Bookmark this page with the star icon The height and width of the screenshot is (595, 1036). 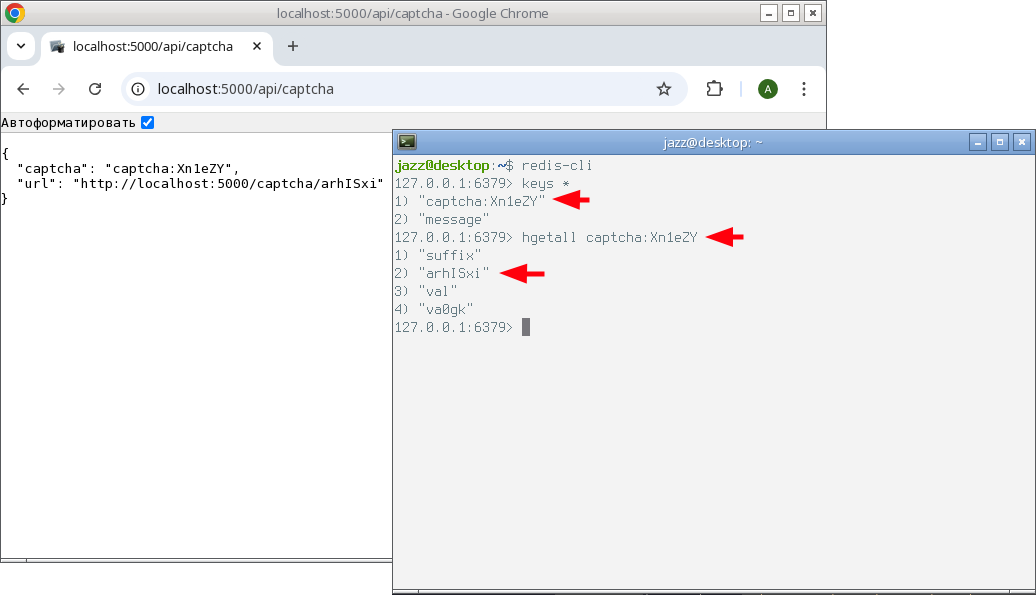click(x=664, y=89)
